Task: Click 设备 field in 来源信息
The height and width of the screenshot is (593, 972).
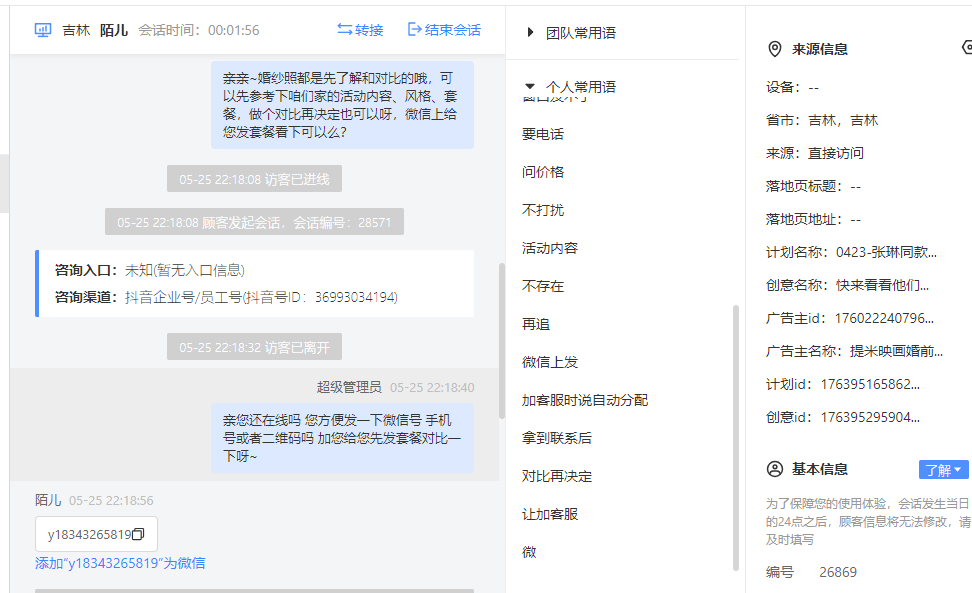Action: pyautogui.click(x=792, y=87)
